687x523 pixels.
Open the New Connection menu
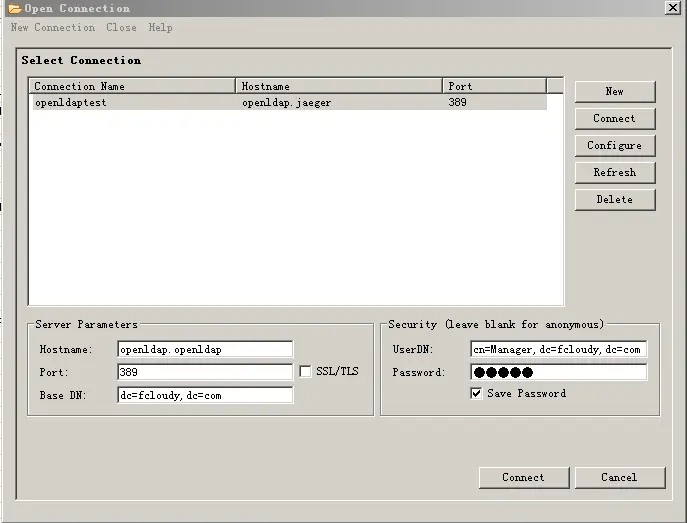[53, 28]
